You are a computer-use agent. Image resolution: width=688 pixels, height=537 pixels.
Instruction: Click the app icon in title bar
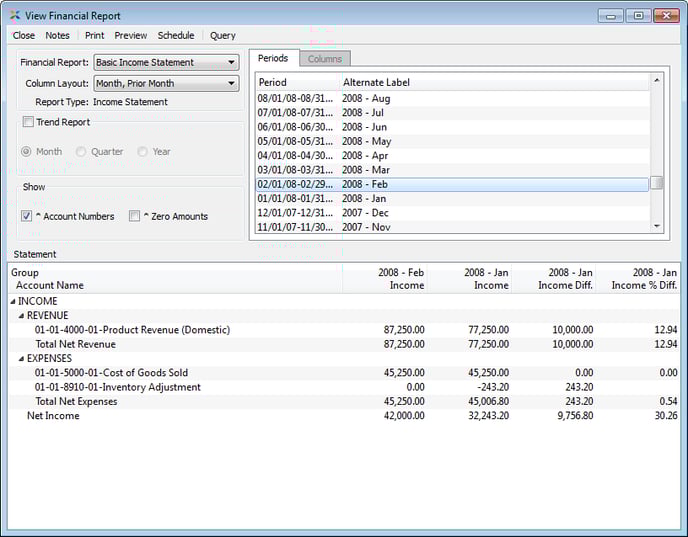14,16
